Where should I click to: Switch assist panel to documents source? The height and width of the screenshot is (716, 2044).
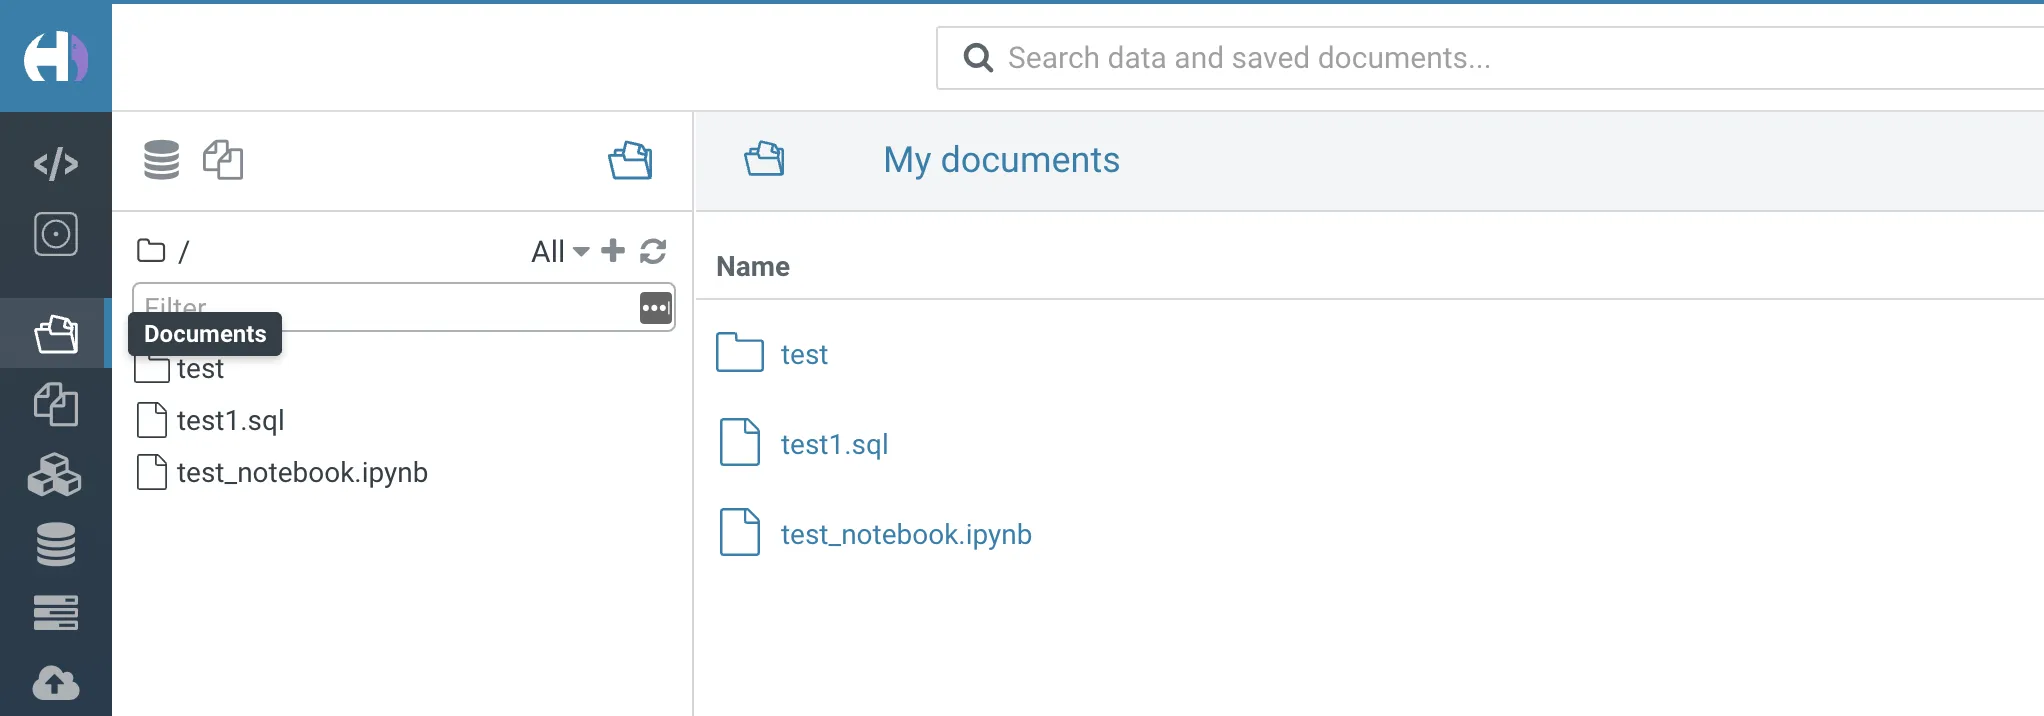click(630, 160)
